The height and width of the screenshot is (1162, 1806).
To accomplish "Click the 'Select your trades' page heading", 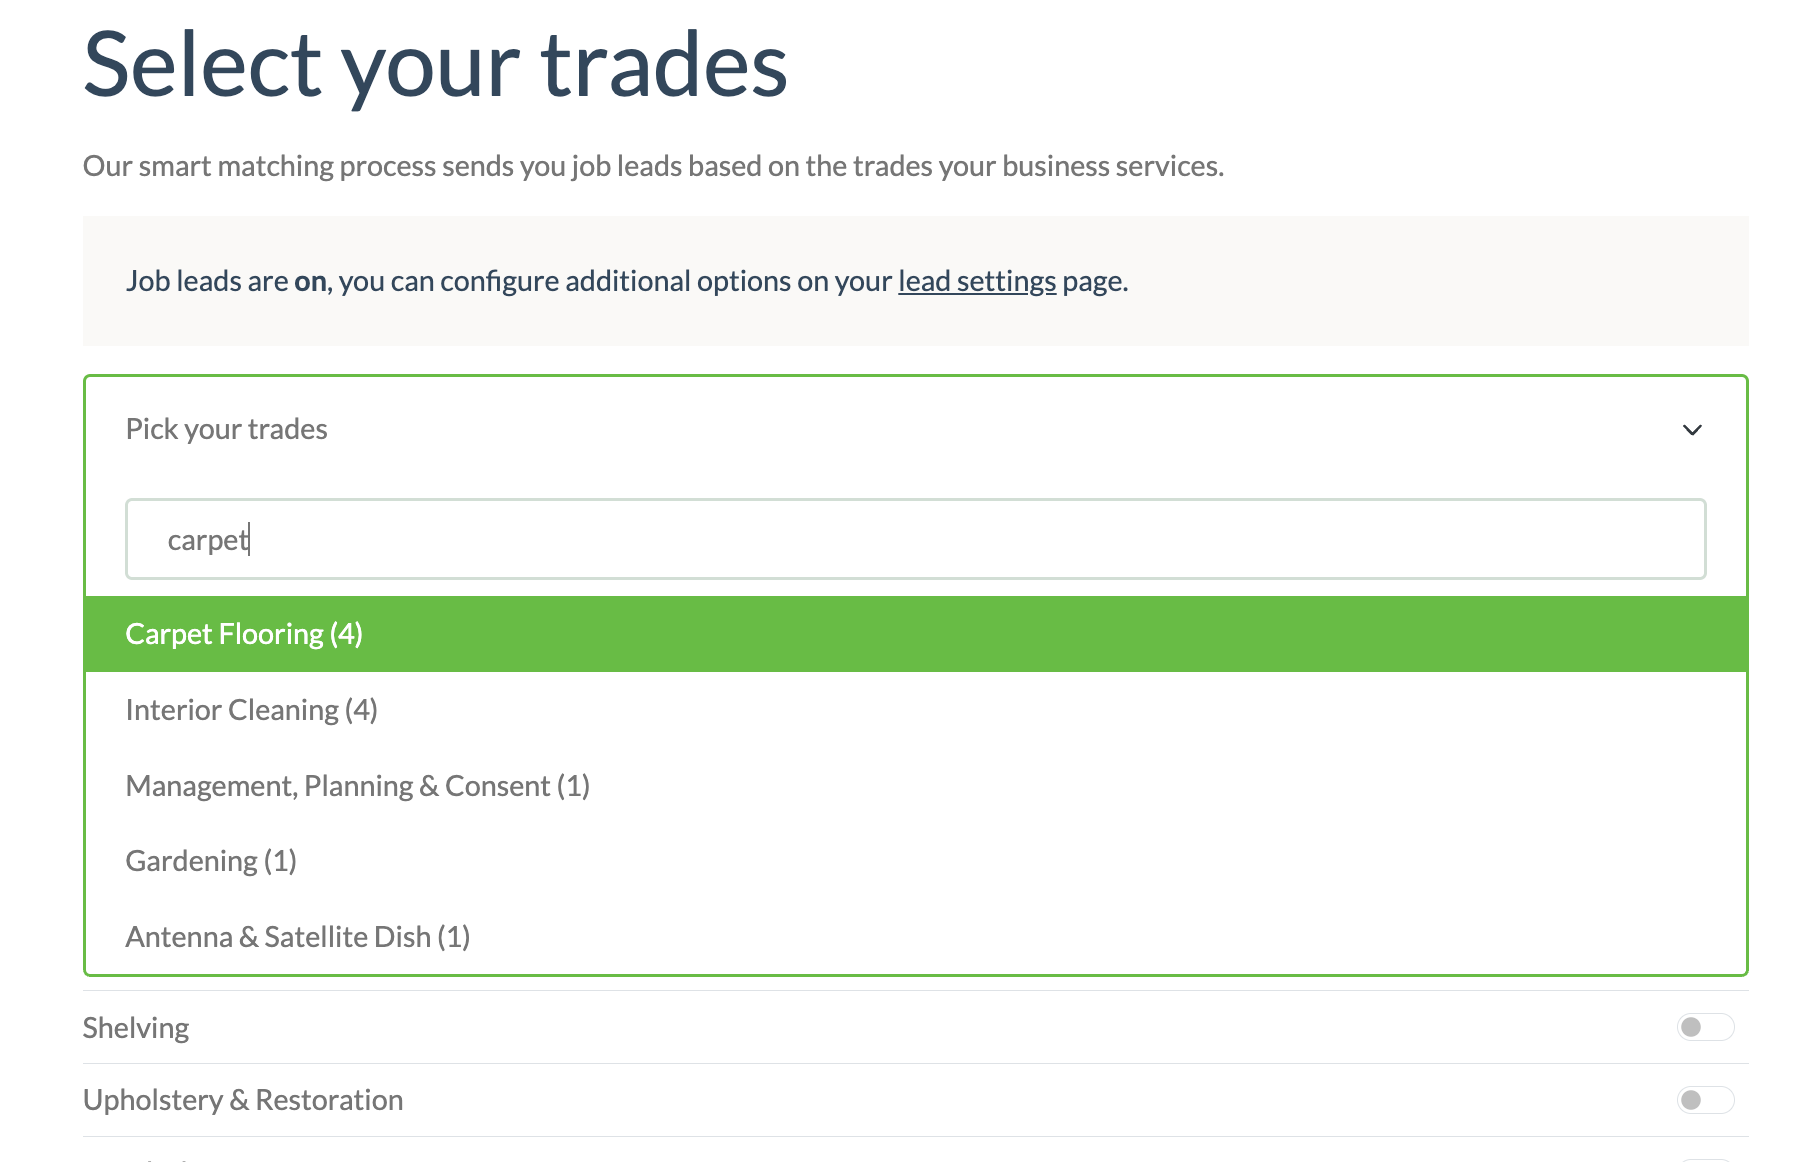I will [435, 65].
